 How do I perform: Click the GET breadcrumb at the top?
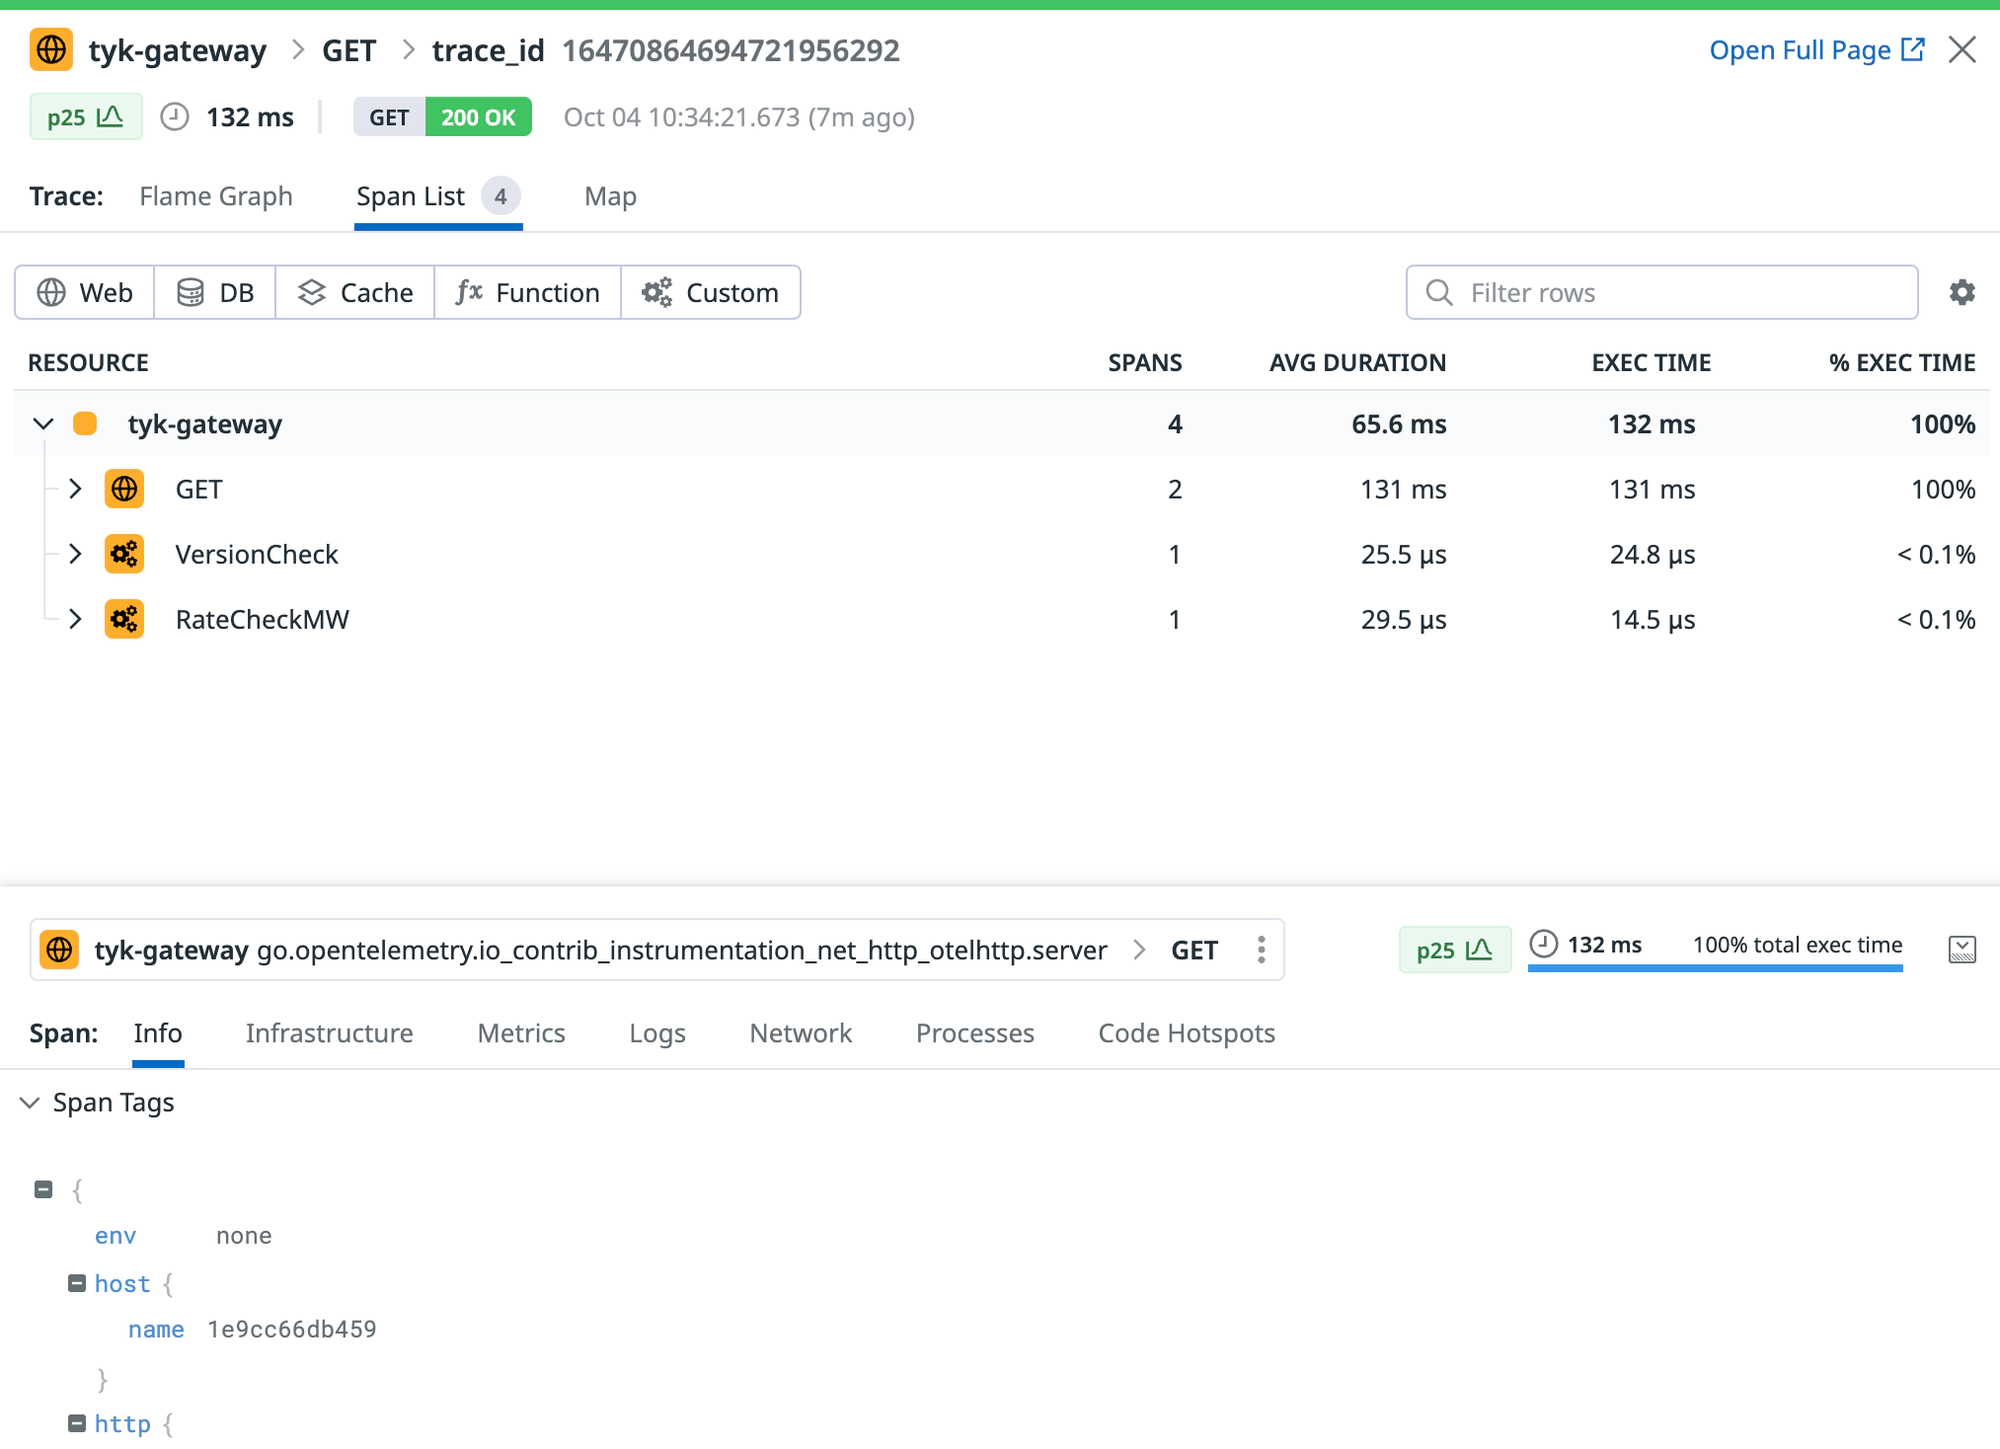348,49
